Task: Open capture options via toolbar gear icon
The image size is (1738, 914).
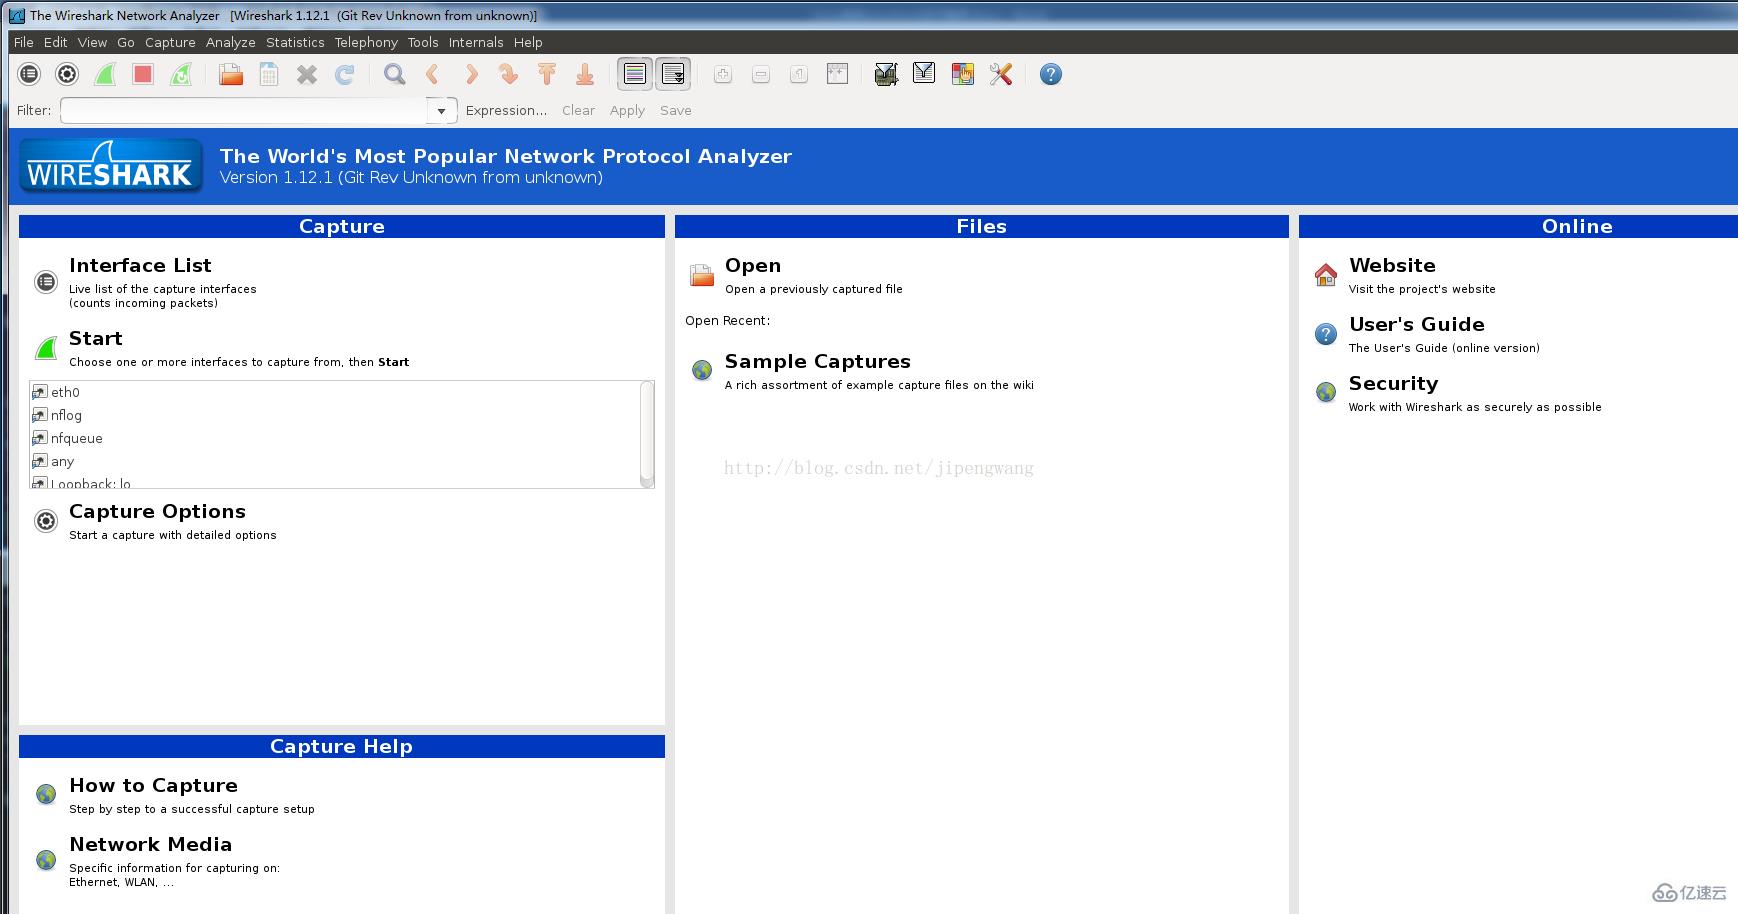Action: pos(67,74)
